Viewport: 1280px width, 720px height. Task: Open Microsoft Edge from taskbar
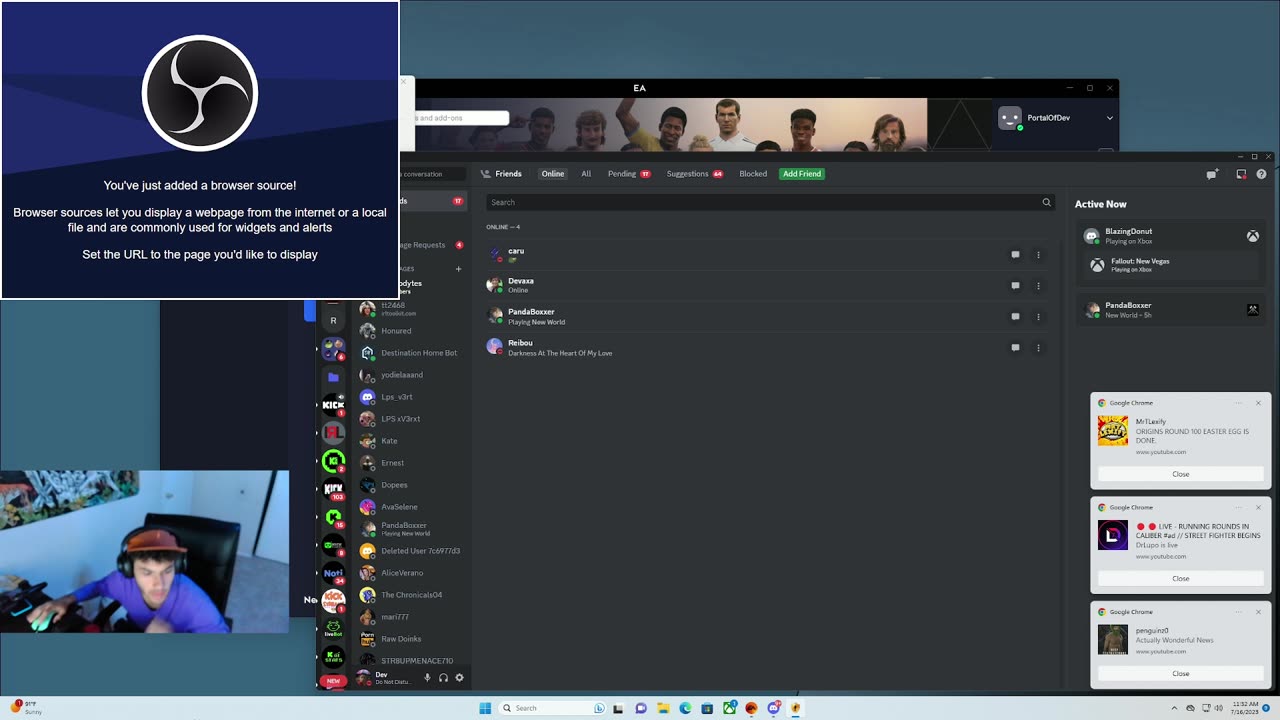[x=685, y=708]
